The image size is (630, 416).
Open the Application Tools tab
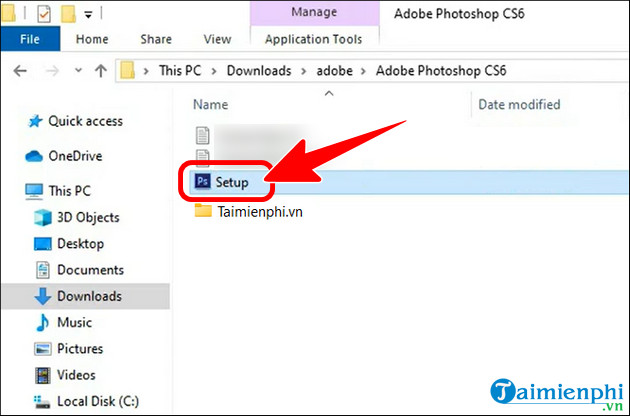(314, 39)
